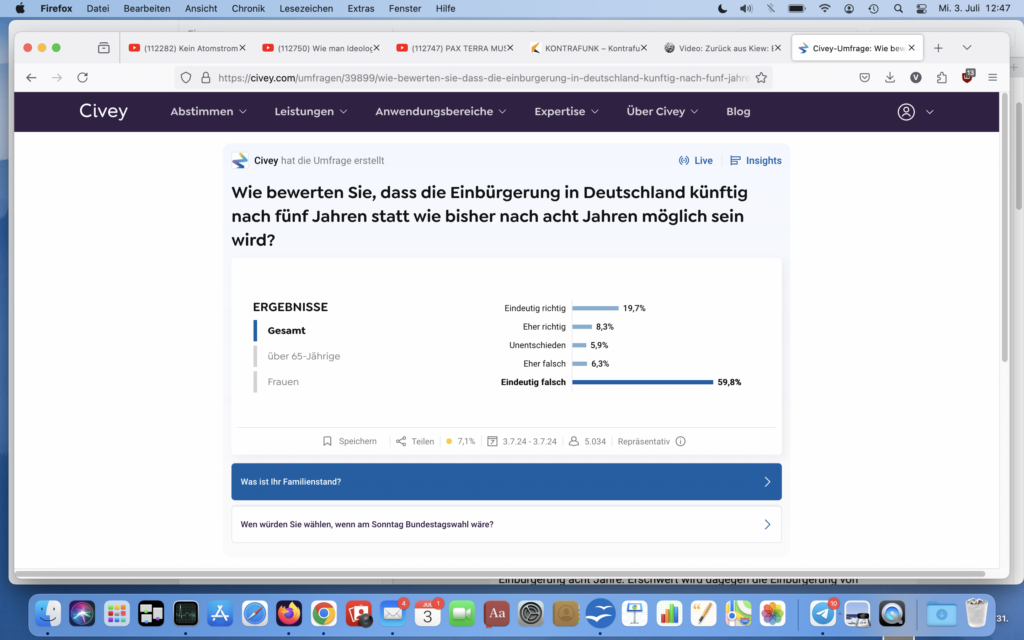Image resolution: width=1024 pixels, height=640 pixels.
Task: Switch results to über 65-Jährige
Action: tap(303, 356)
